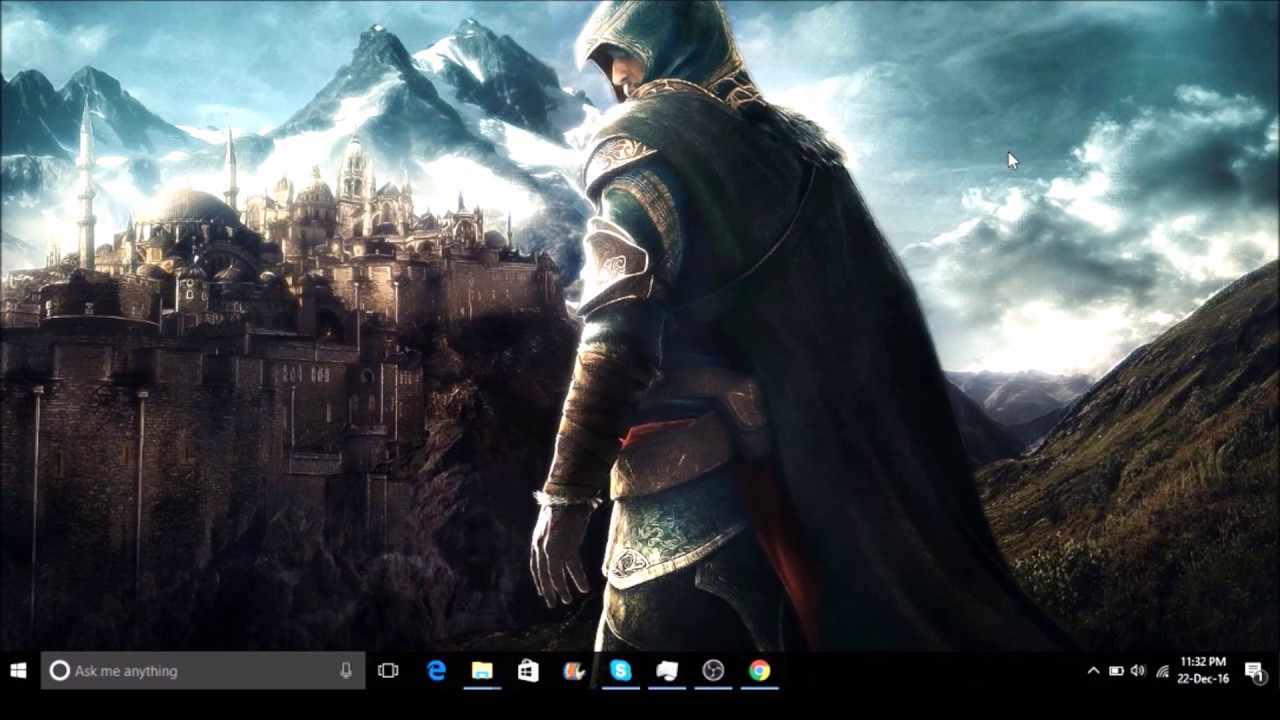Open the white app icon beside Skype

[x=667, y=671]
